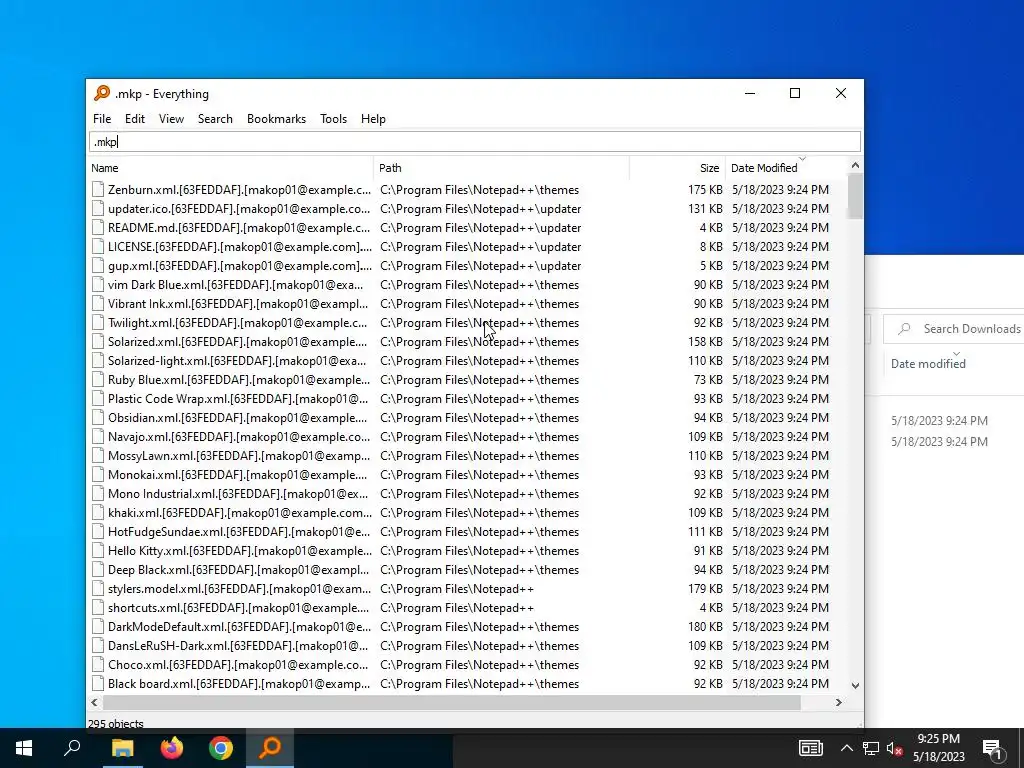Sort results by the Size column
1024x768 pixels.
coord(677,168)
